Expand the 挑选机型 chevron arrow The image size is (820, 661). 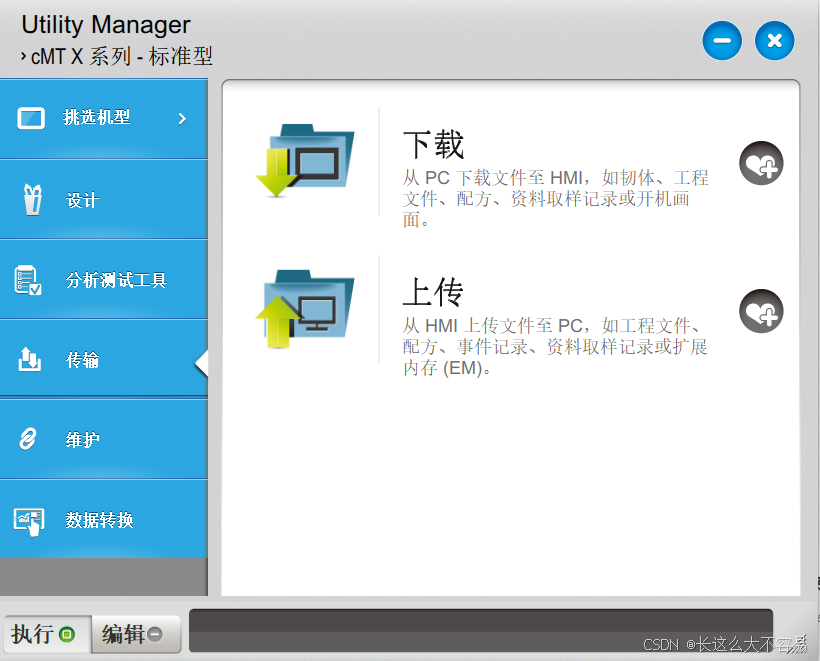click(x=181, y=119)
